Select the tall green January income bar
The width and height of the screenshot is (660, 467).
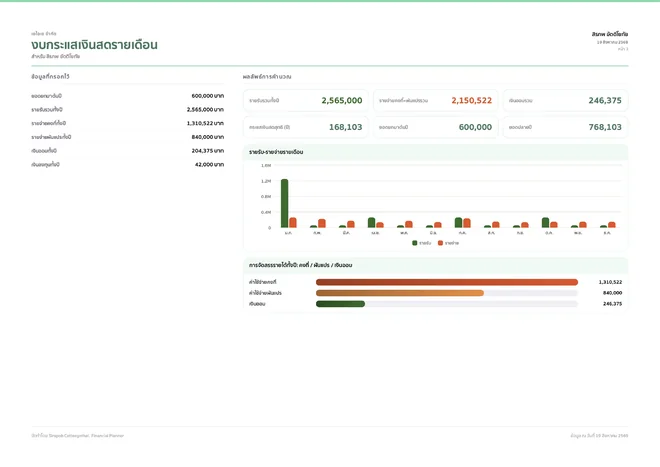point(285,203)
